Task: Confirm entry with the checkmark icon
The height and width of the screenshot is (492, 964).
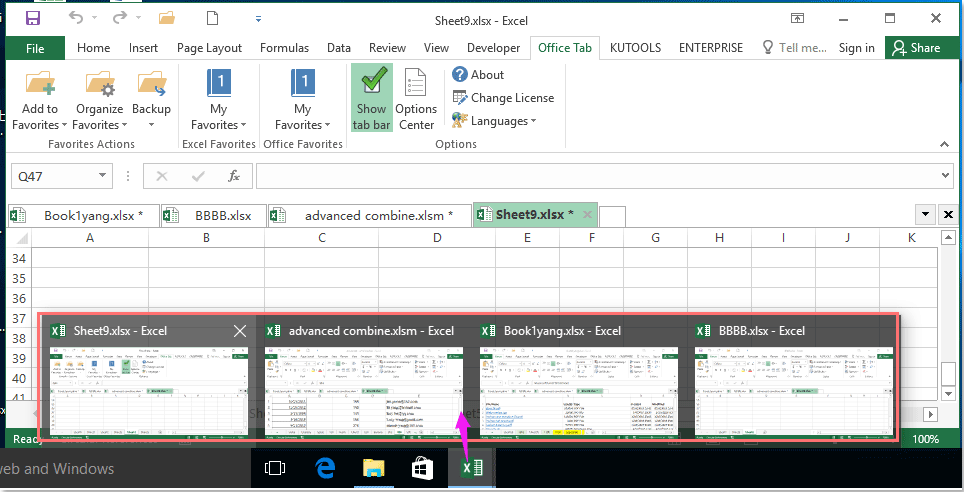Action: (198, 177)
